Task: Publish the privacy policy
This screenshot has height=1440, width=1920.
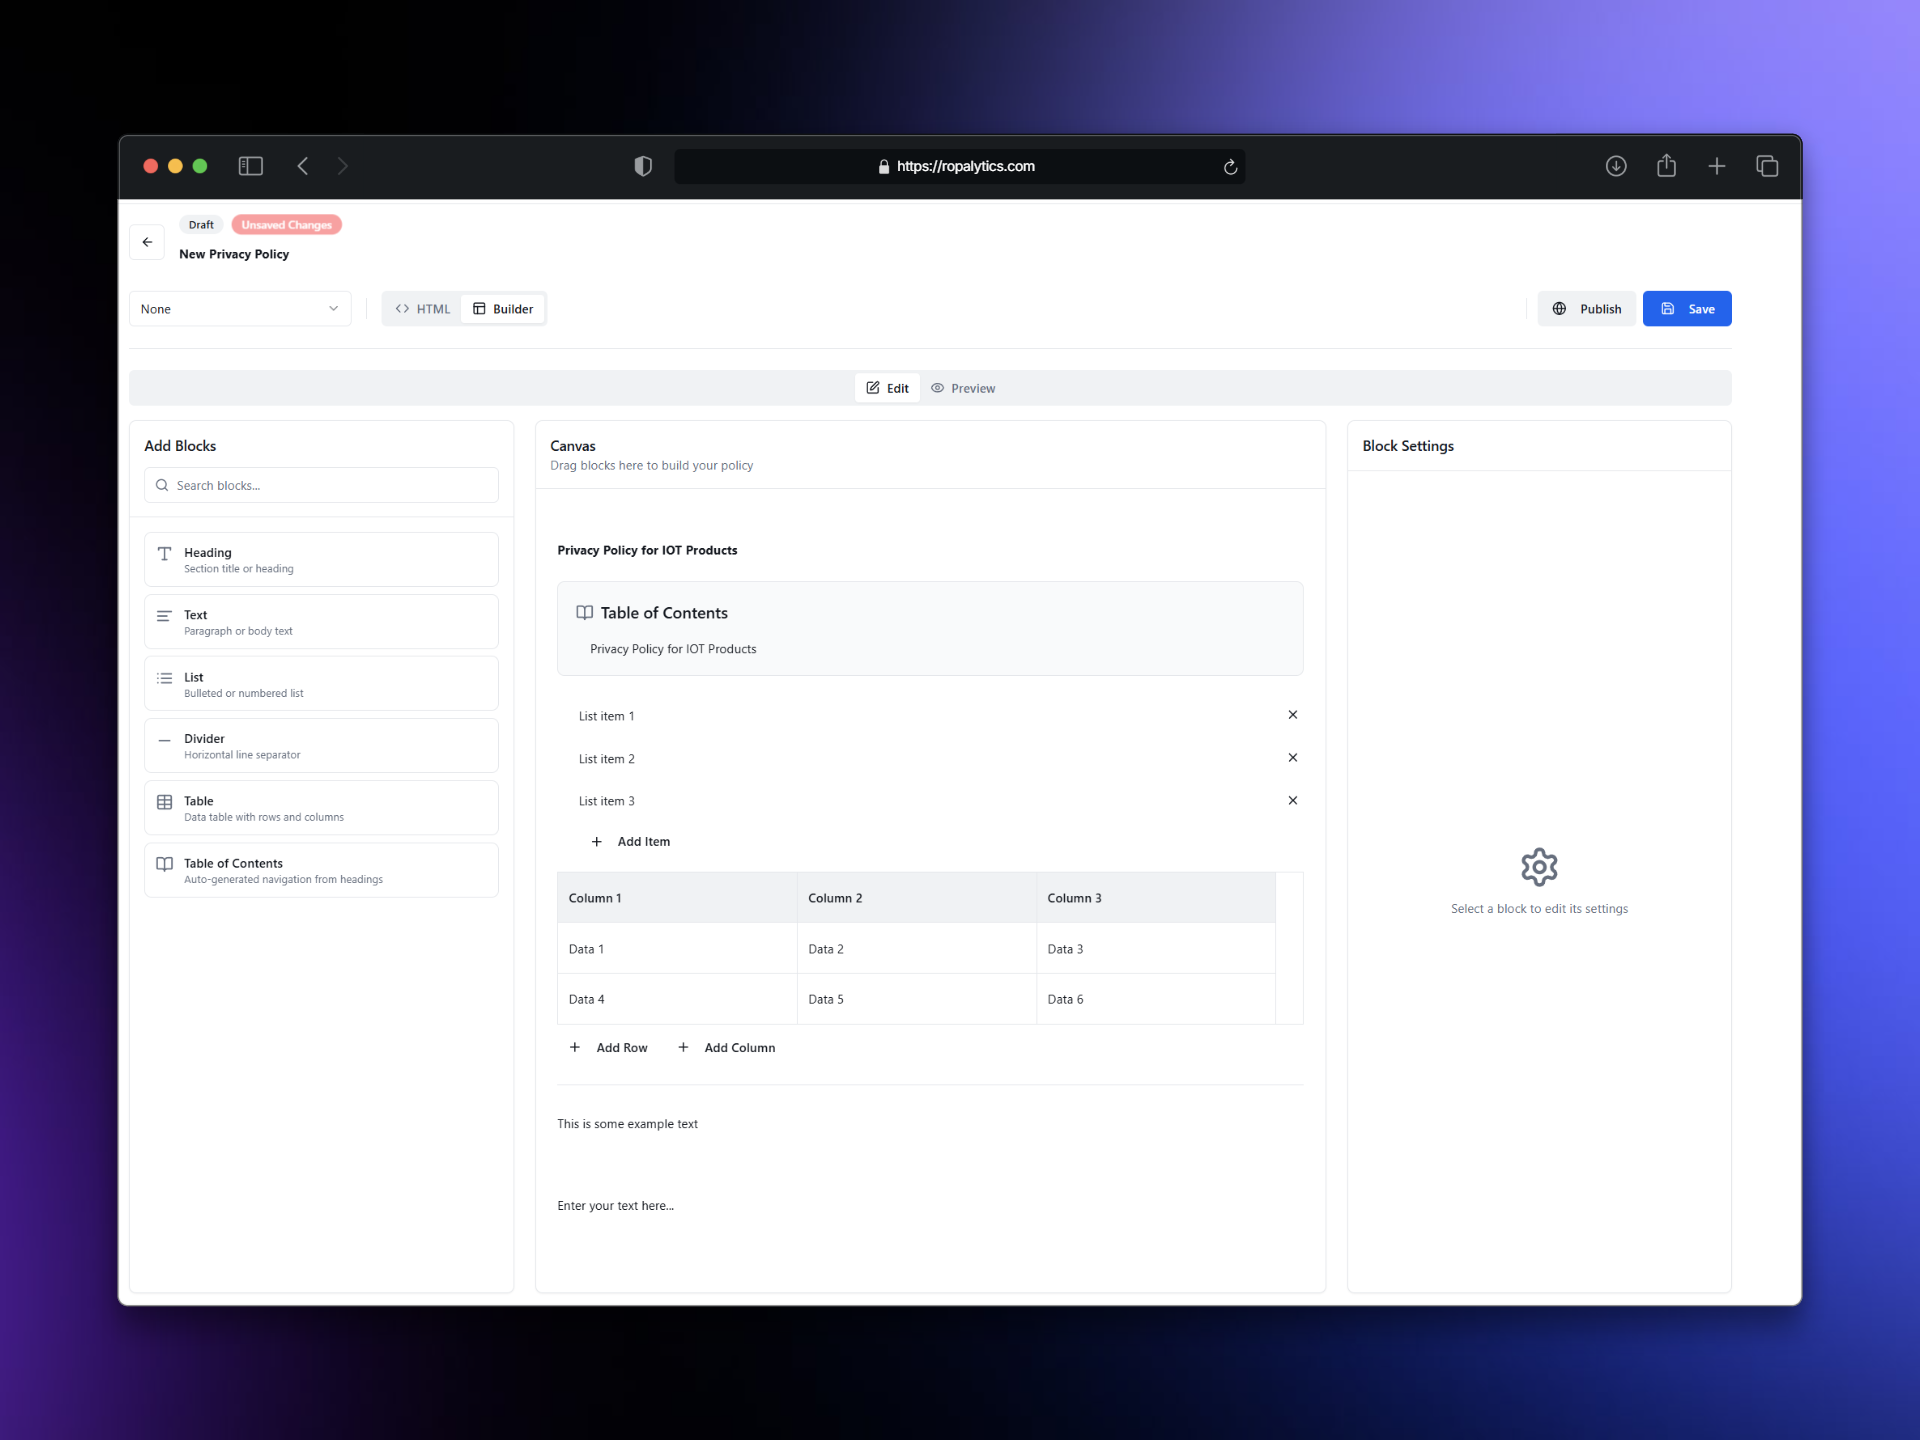Action: (1586, 308)
